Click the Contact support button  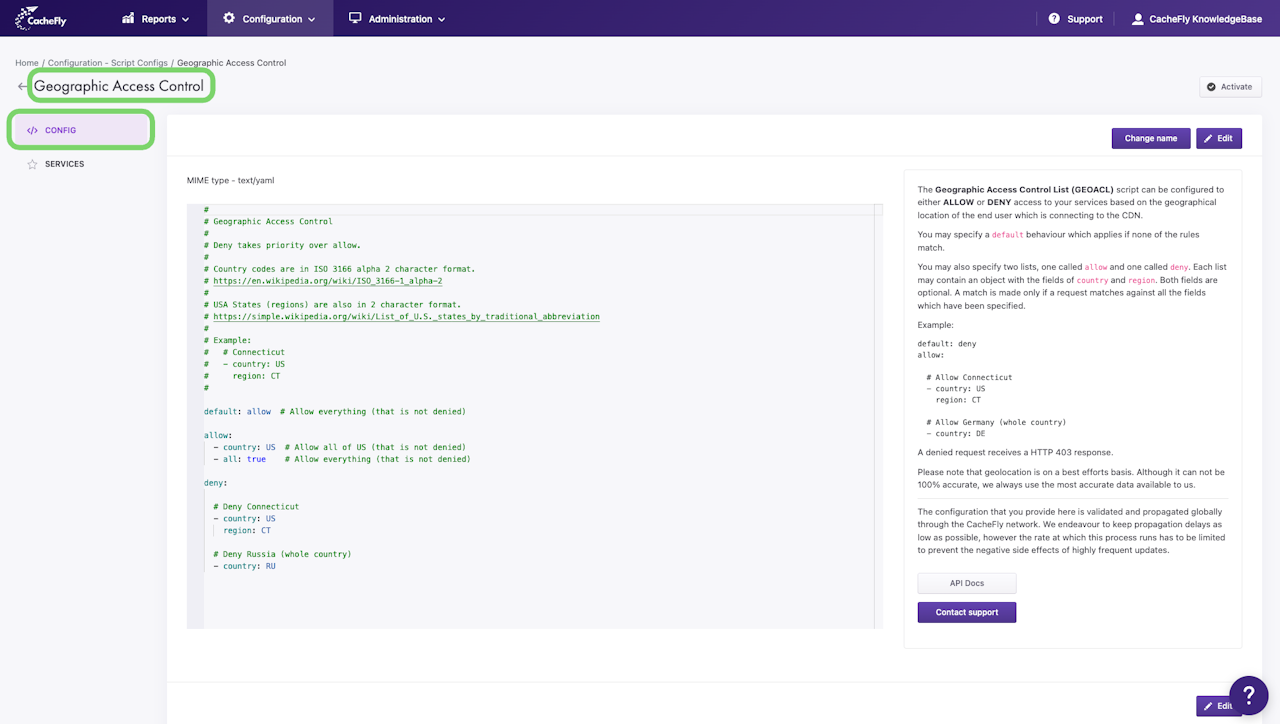click(966, 612)
